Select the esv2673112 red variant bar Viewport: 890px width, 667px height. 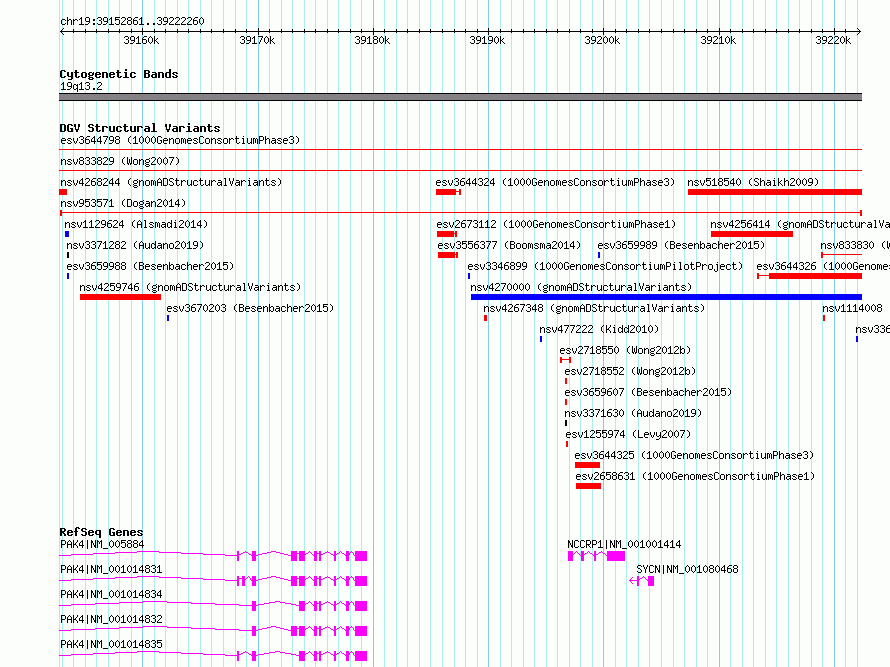446,234
